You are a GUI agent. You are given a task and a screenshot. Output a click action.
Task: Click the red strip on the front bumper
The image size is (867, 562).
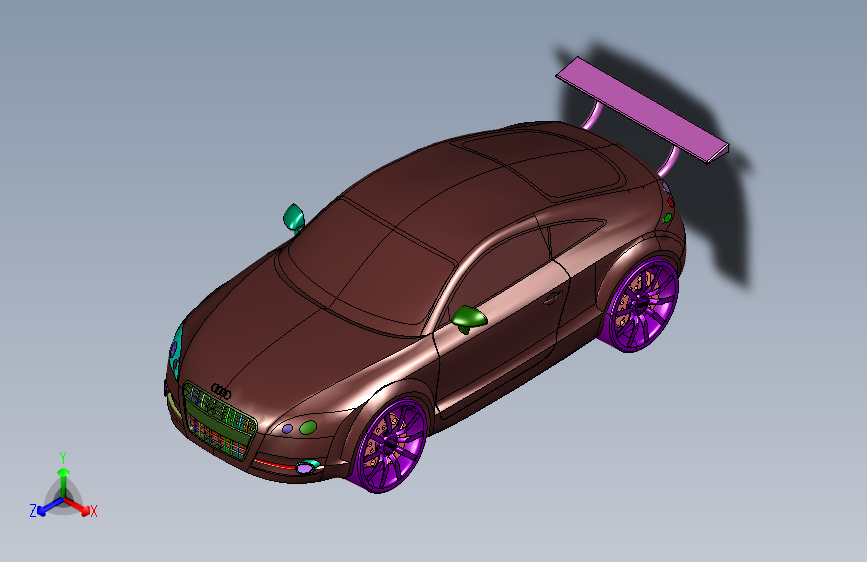(274, 464)
